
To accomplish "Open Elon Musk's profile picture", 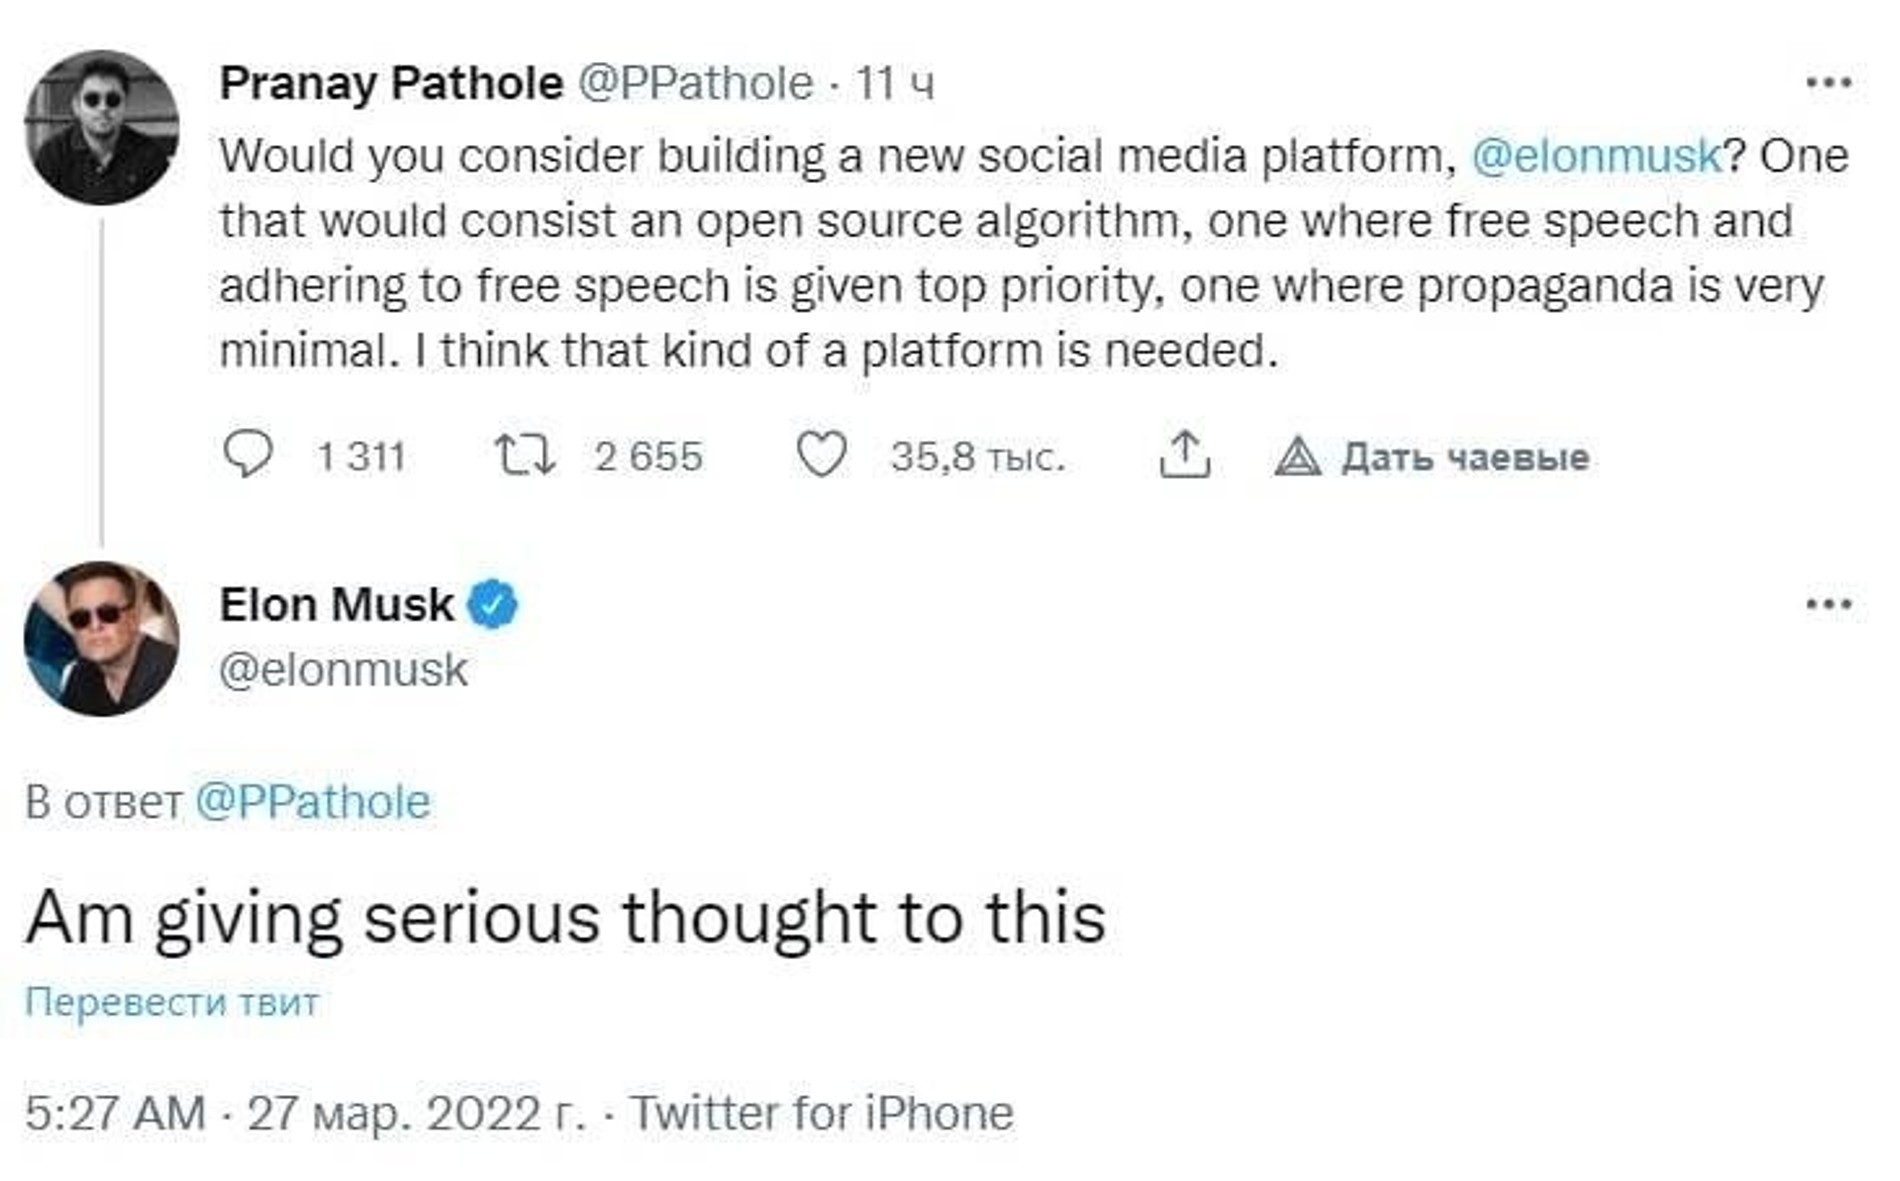I will (101, 639).
